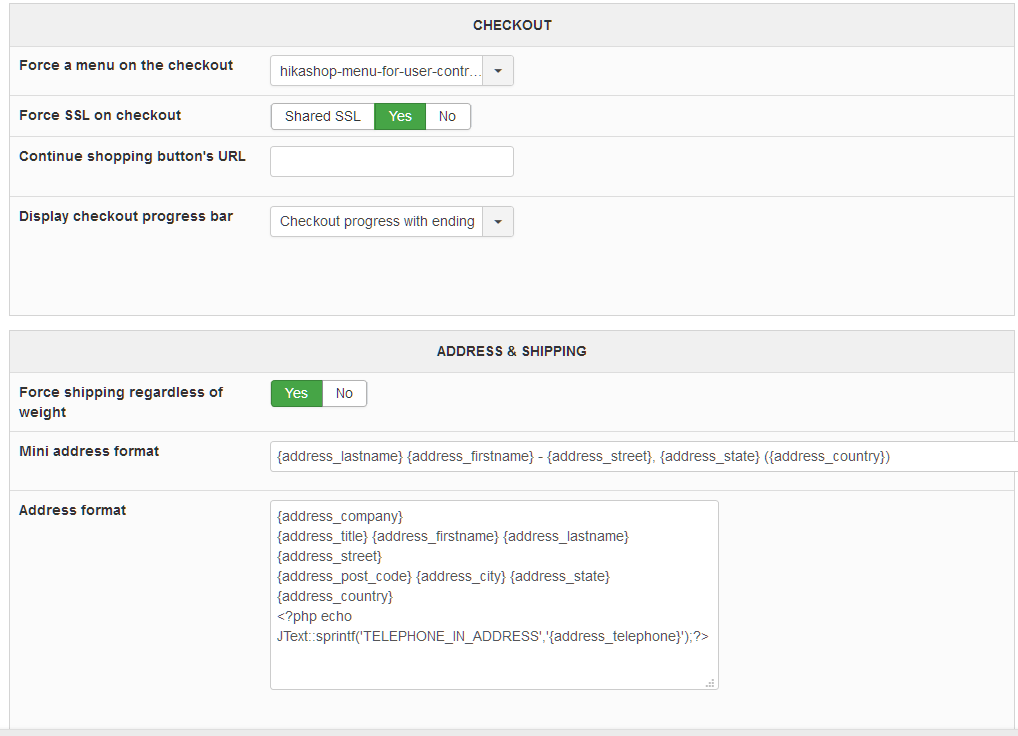This screenshot has height=736, width=1018.
Task: Click the Display checkout progress bar label
Action: (126, 216)
